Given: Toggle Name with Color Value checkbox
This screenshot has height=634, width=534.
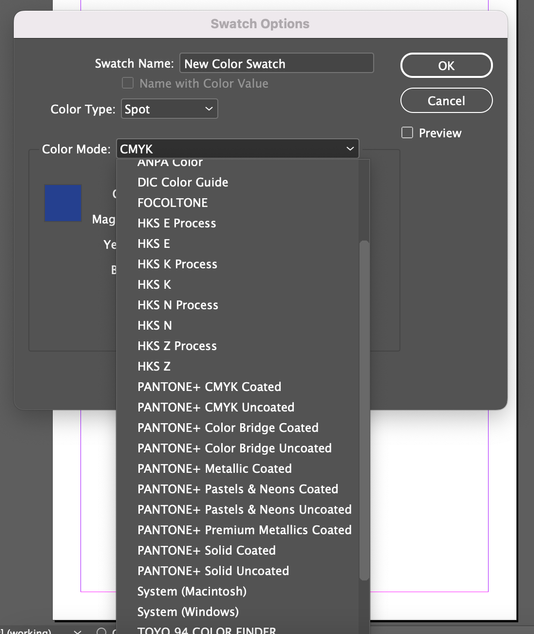Looking at the screenshot, I should pyautogui.click(x=128, y=83).
